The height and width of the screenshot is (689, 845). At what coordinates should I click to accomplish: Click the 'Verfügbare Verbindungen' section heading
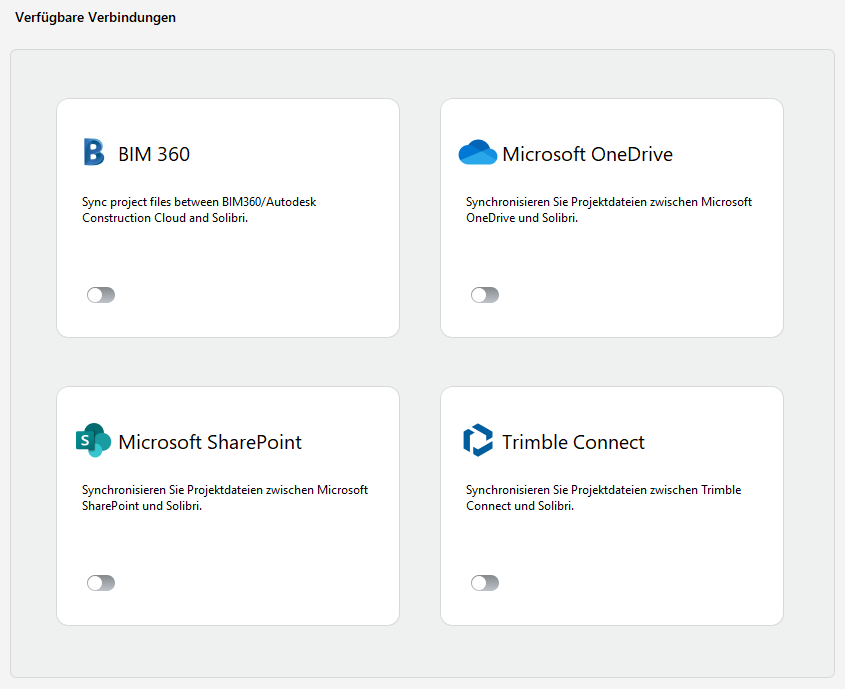point(95,17)
